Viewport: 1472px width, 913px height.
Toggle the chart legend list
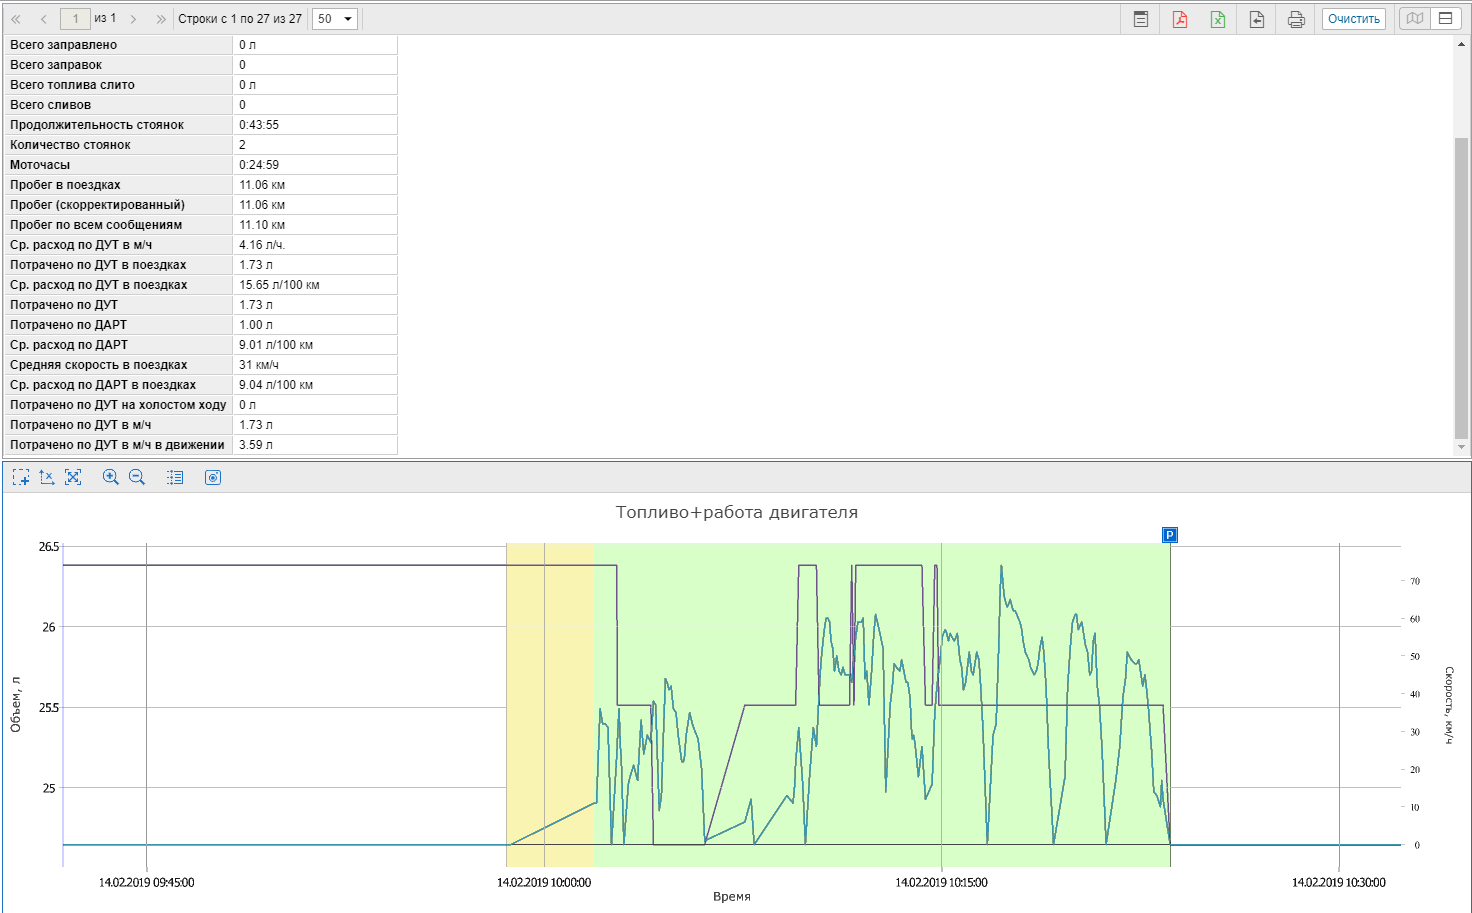[x=175, y=478]
